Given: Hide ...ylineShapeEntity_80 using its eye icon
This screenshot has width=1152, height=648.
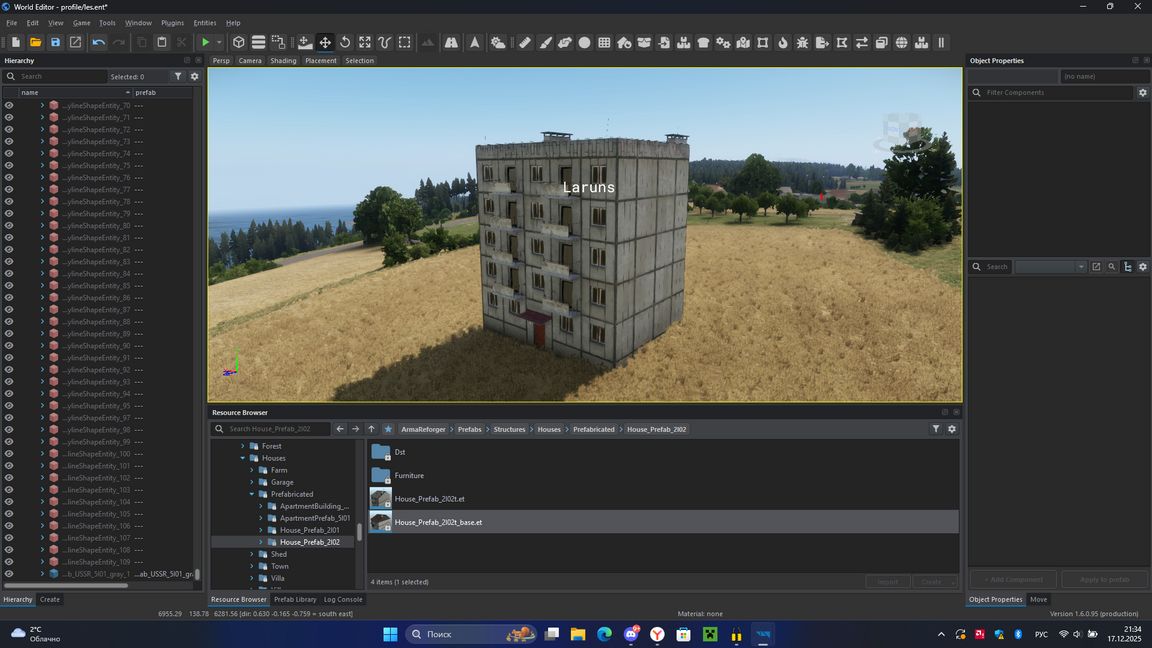Looking at the screenshot, I should click(9, 226).
